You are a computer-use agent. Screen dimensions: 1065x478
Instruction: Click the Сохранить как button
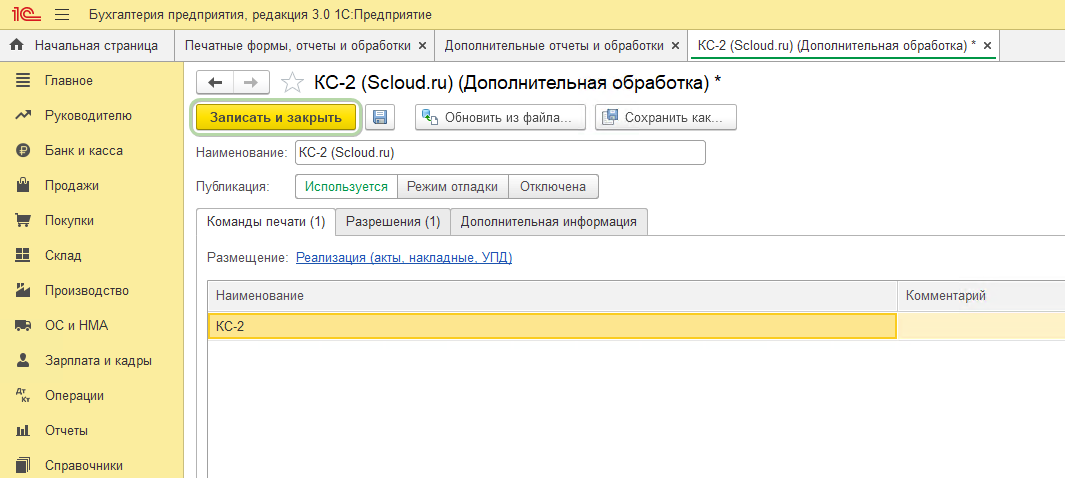(x=666, y=117)
